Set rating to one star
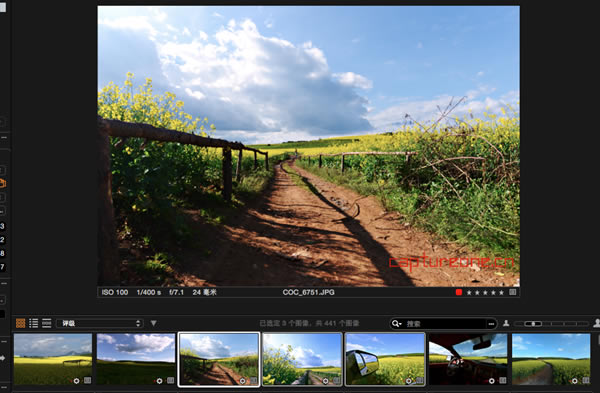The image size is (600, 393). coord(469,293)
